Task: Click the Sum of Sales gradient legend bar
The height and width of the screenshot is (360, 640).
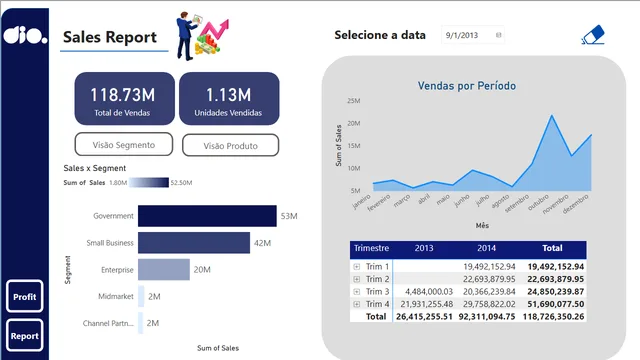Action: coord(149,182)
